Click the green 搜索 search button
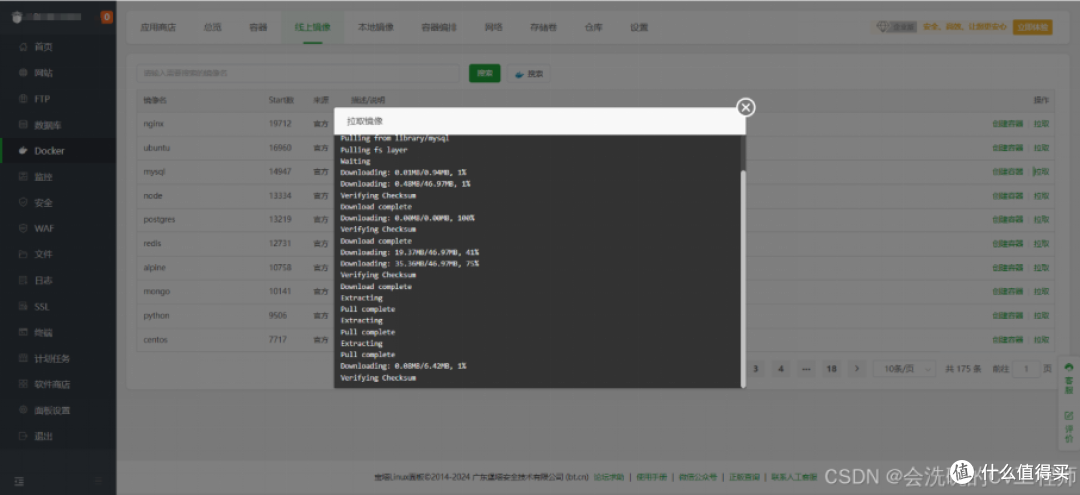The height and width of the screenshot is (495, 1080). 485,74
